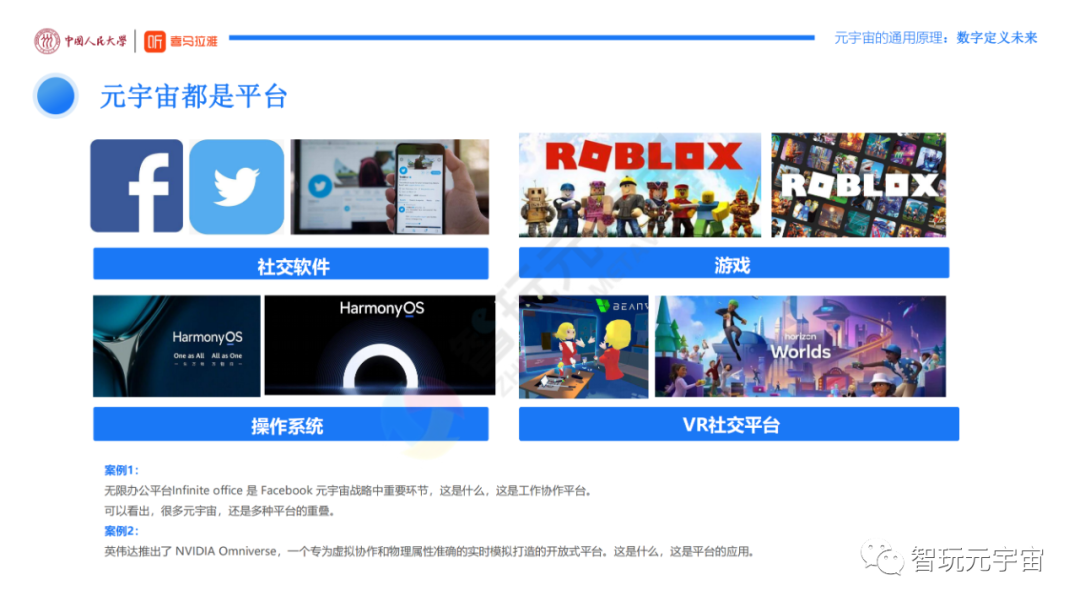The height and width of the screenshot is (607, 1080).
Task: Open the HarmonyOS One as All image
Action: pos(177,346)
